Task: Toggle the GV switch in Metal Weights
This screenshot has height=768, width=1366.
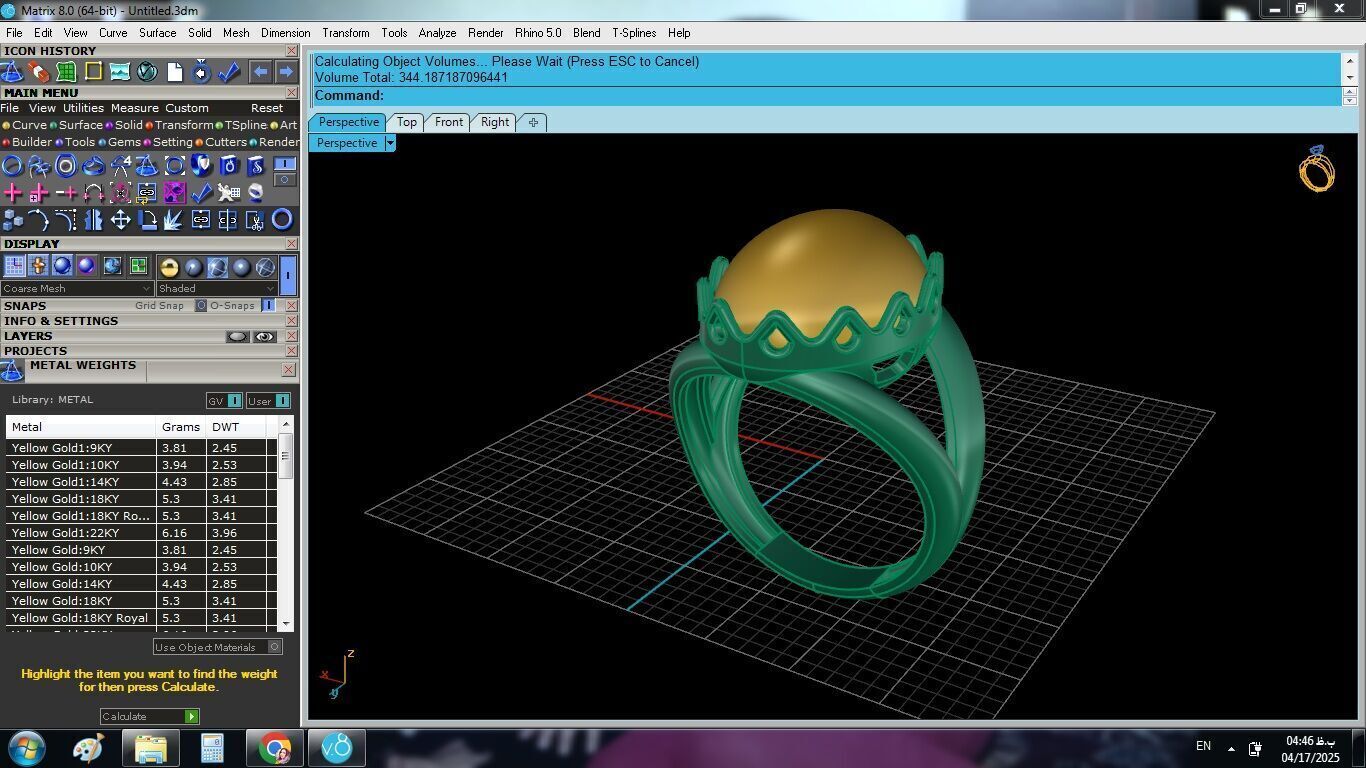Action: (234, 401)
